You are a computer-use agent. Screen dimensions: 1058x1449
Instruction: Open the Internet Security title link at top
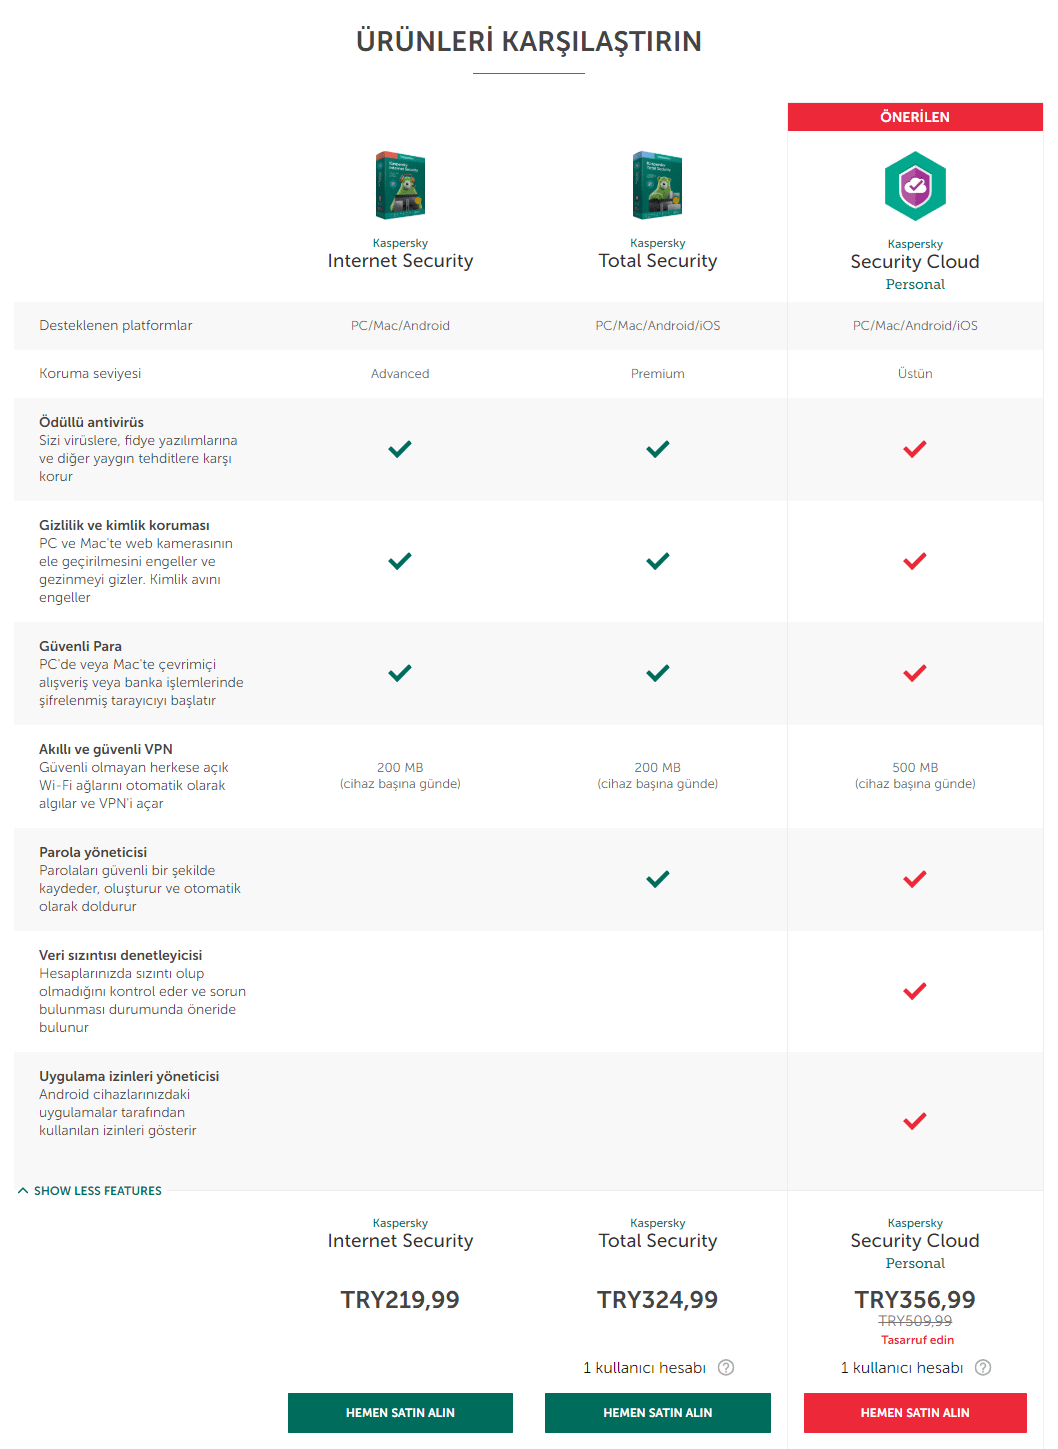(400, 261)
